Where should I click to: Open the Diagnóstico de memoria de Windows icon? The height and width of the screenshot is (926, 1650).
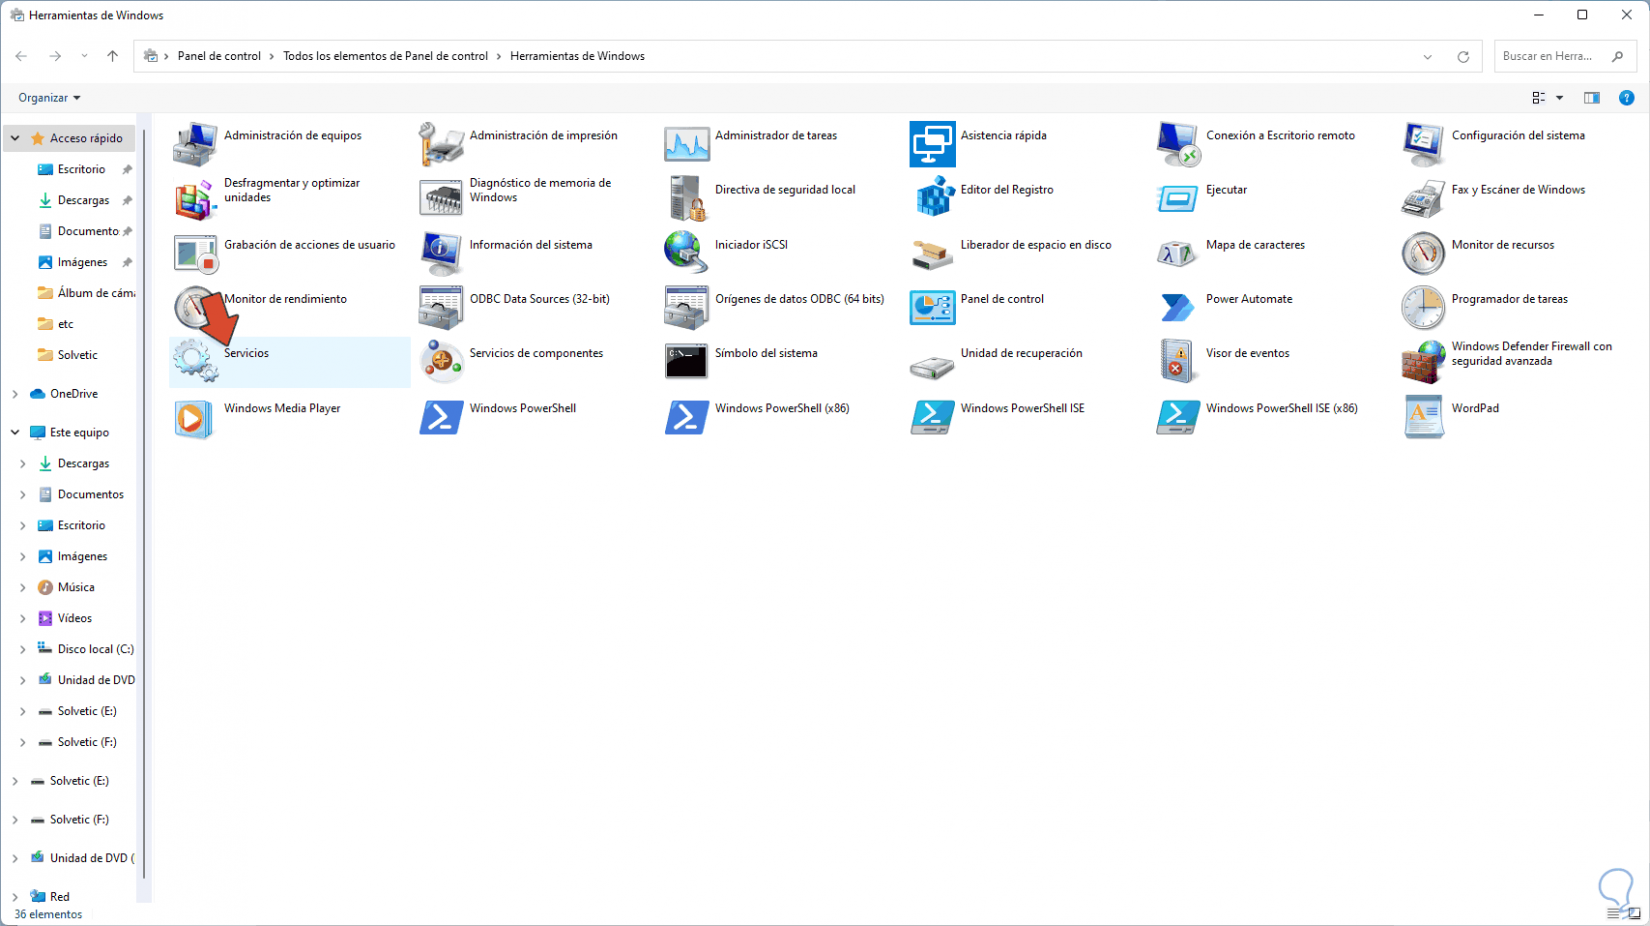click(x=441, y=198)
